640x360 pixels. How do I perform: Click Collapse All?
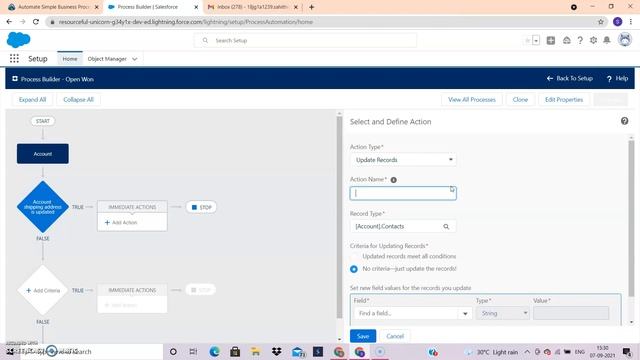pos(78,100)
